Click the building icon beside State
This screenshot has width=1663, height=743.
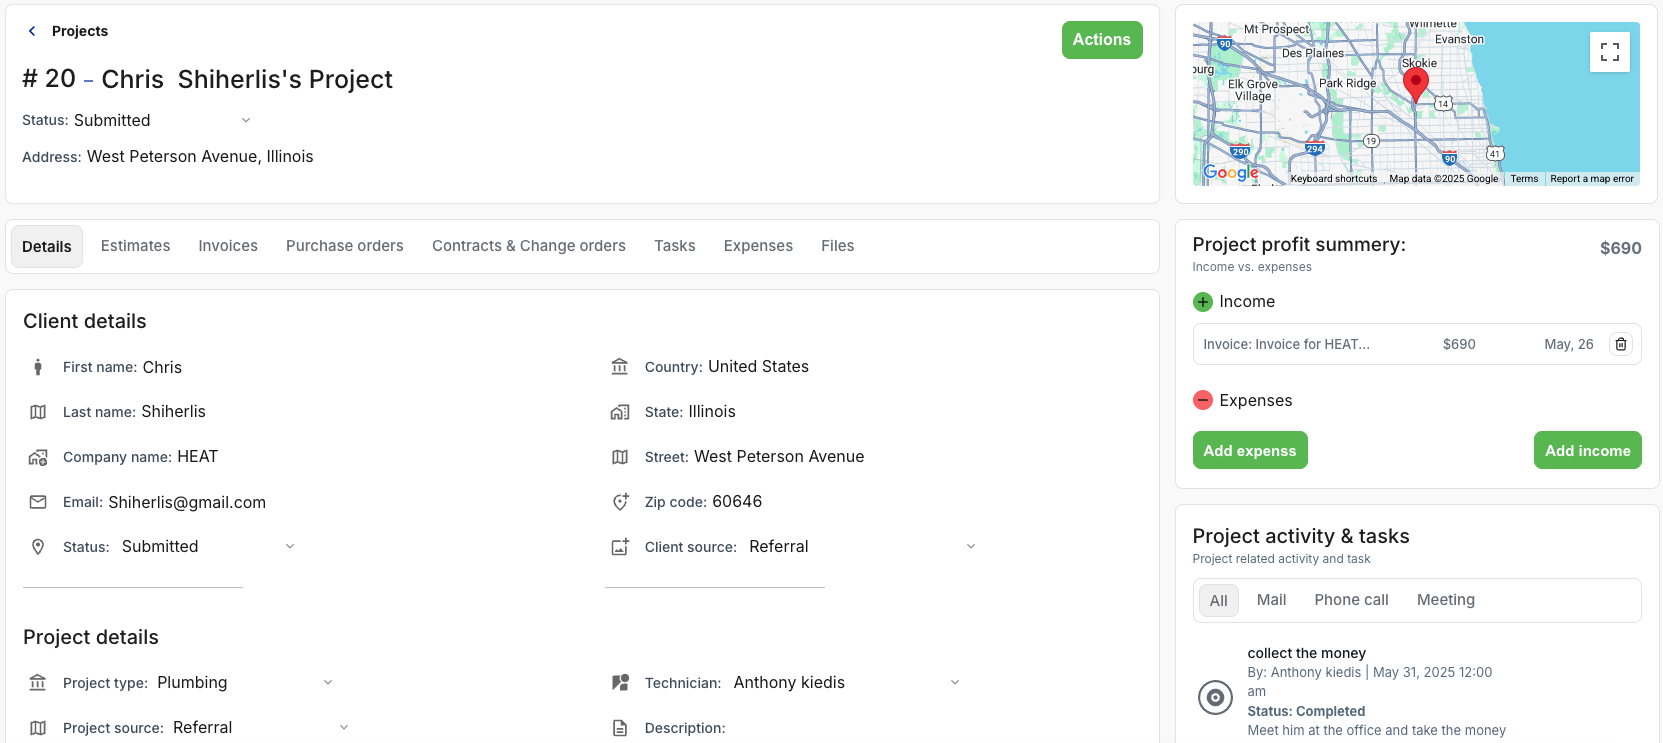[x=620, y=412]
